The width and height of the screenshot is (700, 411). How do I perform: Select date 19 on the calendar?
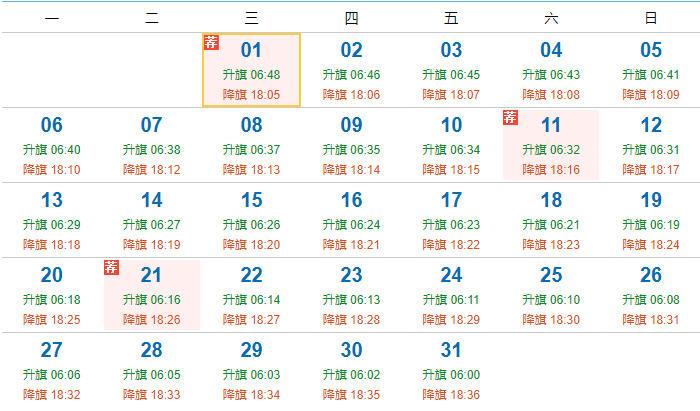(x=651, y=201)
